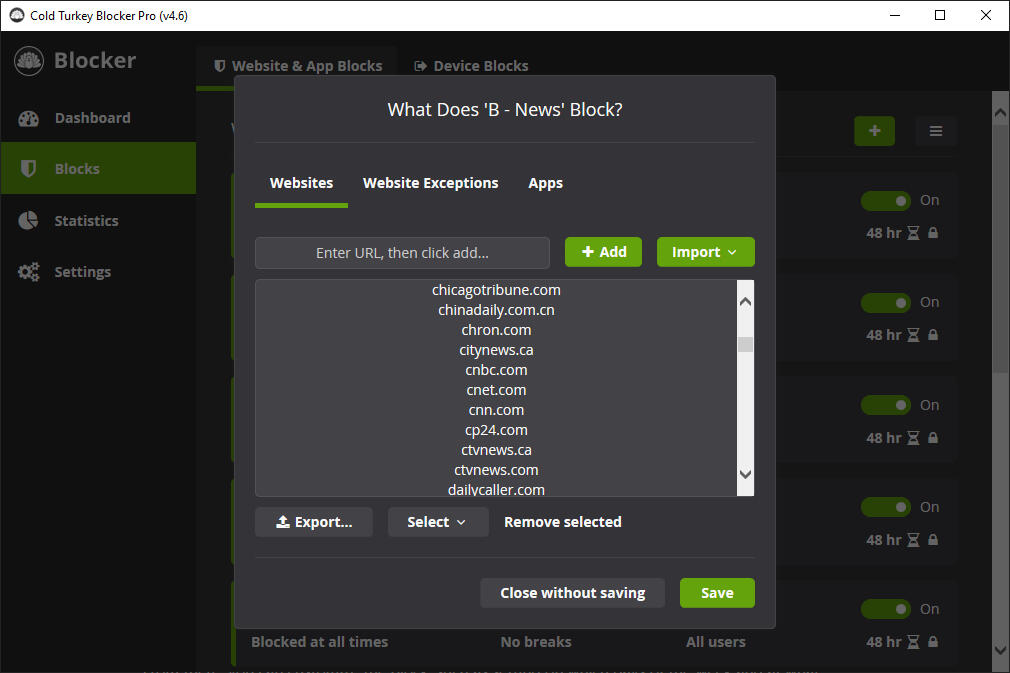
Task: Click the Blocks shield icon in sidebar
Action: click(29, 169)
